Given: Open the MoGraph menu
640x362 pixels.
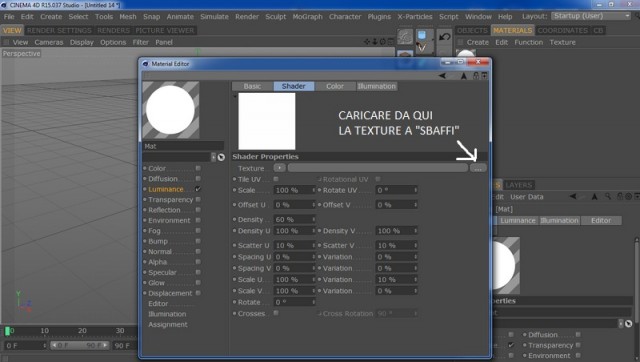Looking at the screenshot, I should click(307, 17).
